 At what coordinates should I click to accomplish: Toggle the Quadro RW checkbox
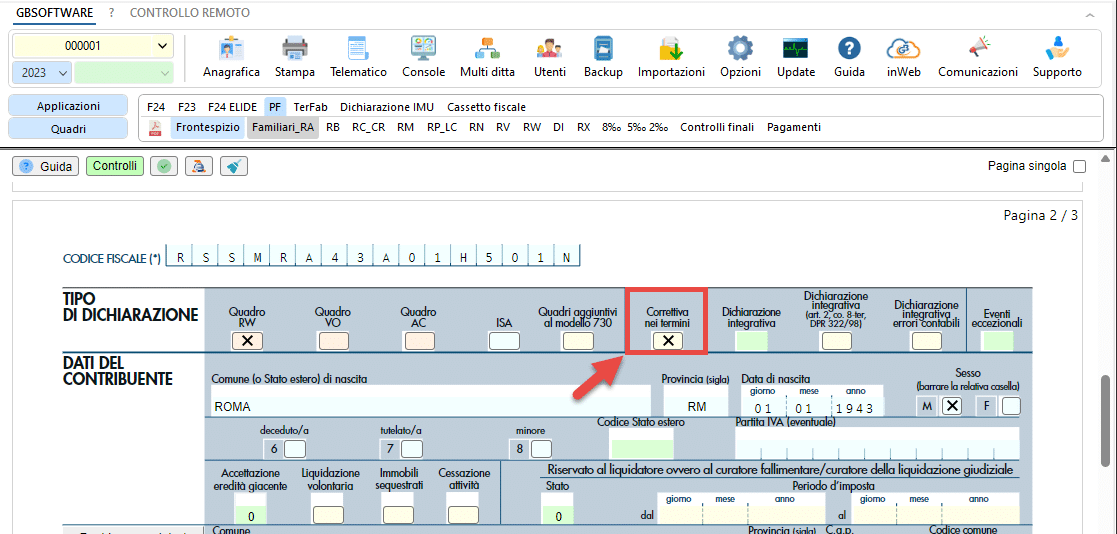pos(247,341)
